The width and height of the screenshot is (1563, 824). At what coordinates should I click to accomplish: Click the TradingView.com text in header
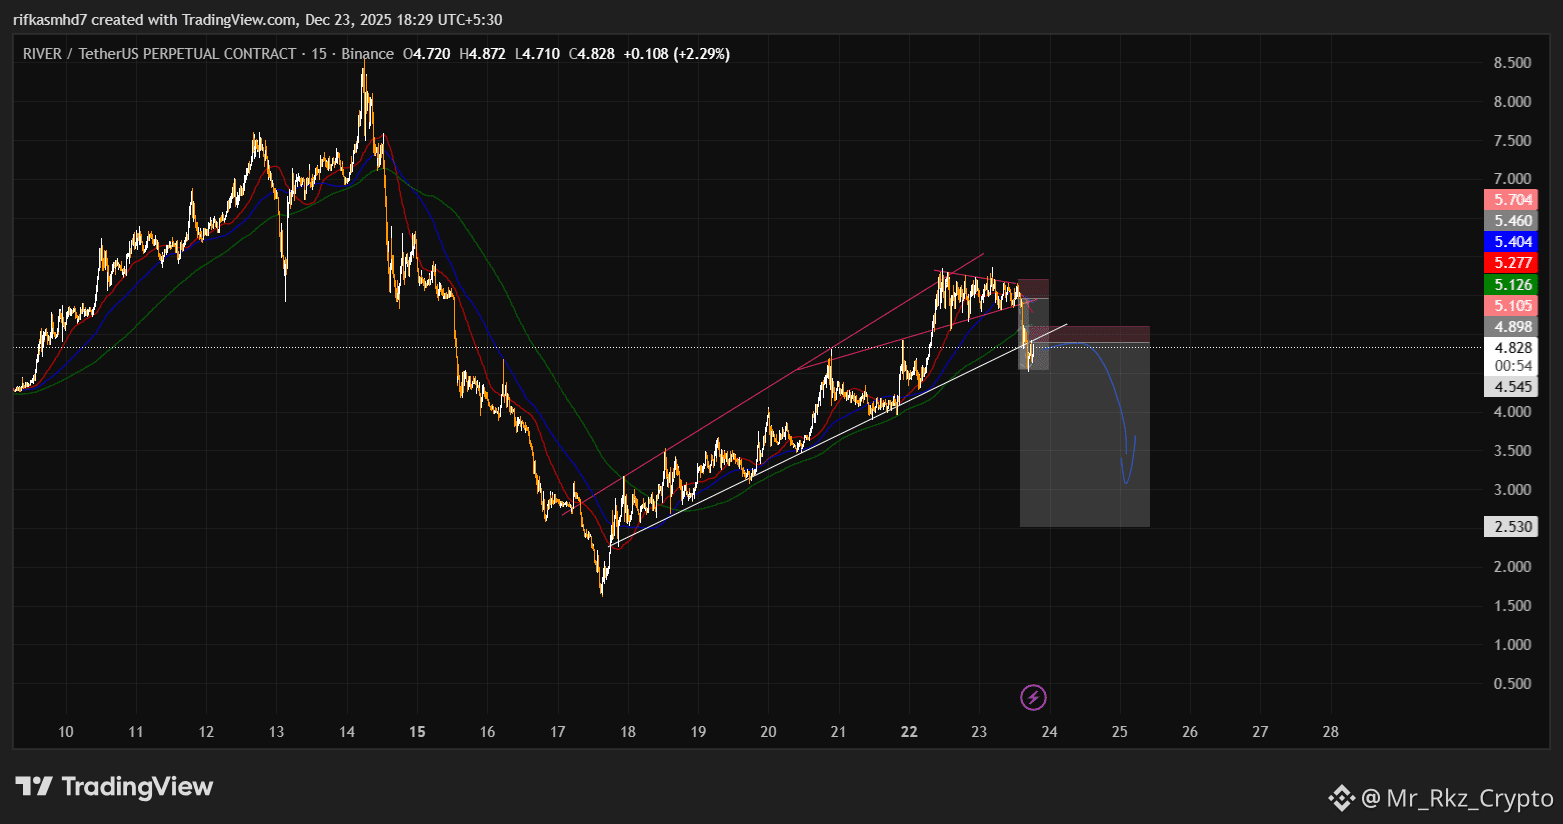[x=240, y=20]
